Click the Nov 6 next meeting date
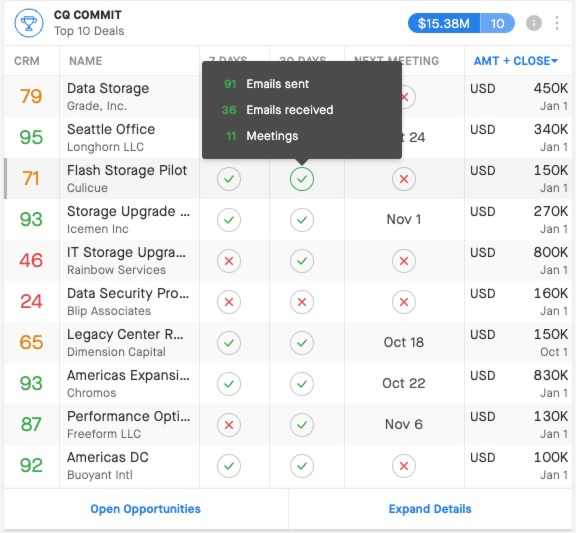The image size is (576, 533). 404,425
